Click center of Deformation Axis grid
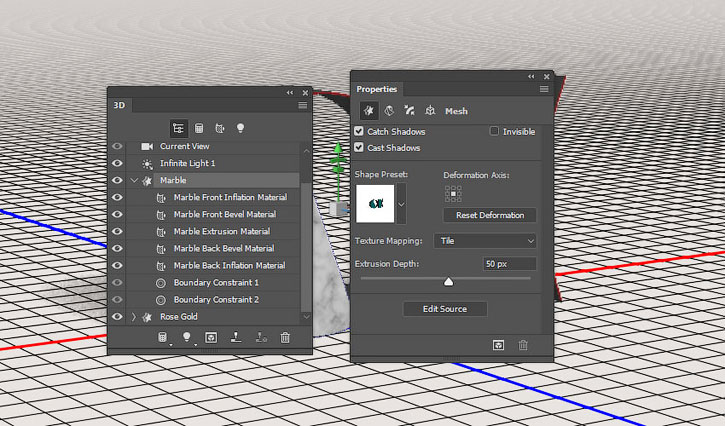 [x=454, y=194]
